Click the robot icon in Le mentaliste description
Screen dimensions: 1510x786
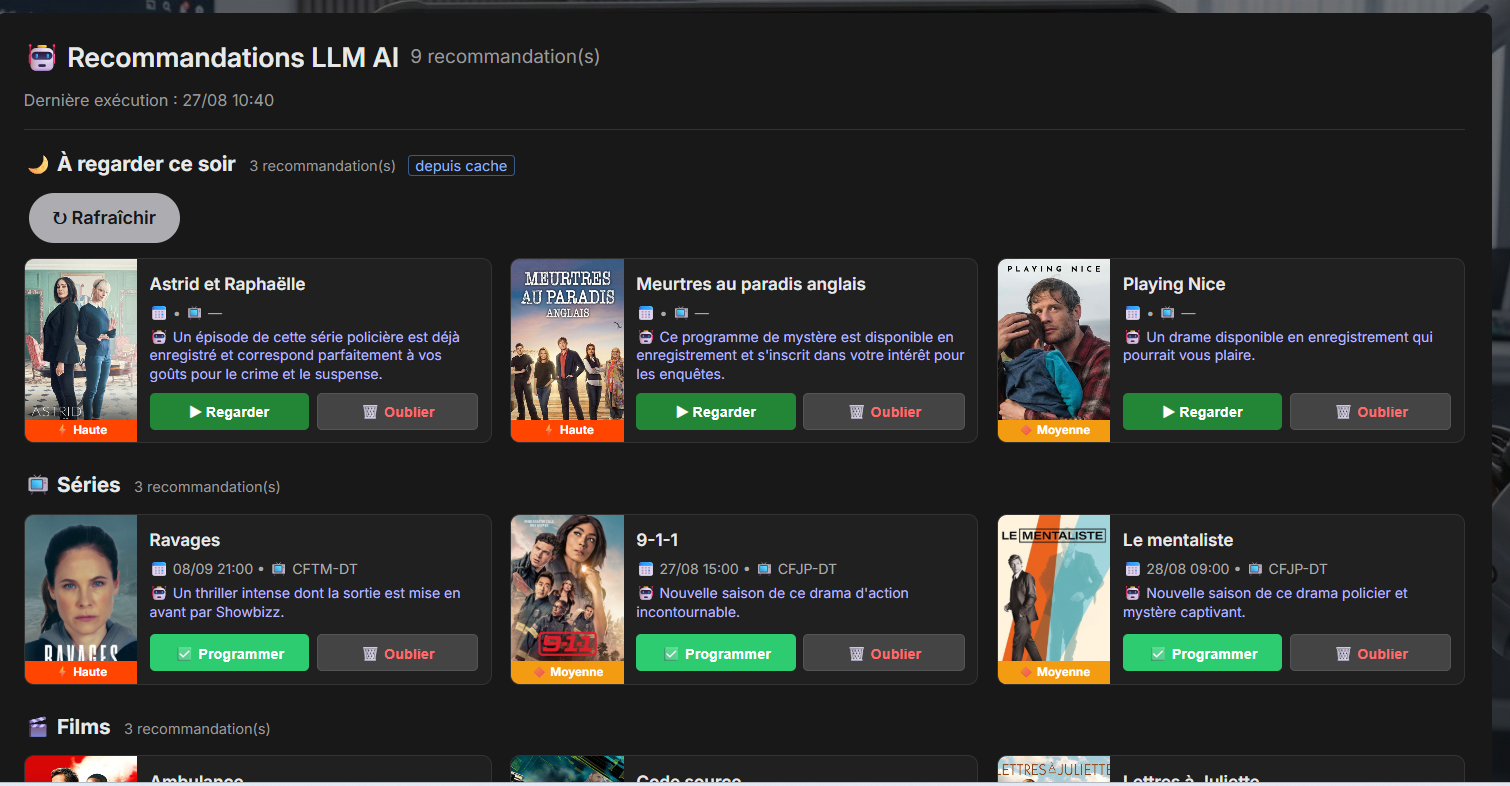click(1132, 593)
